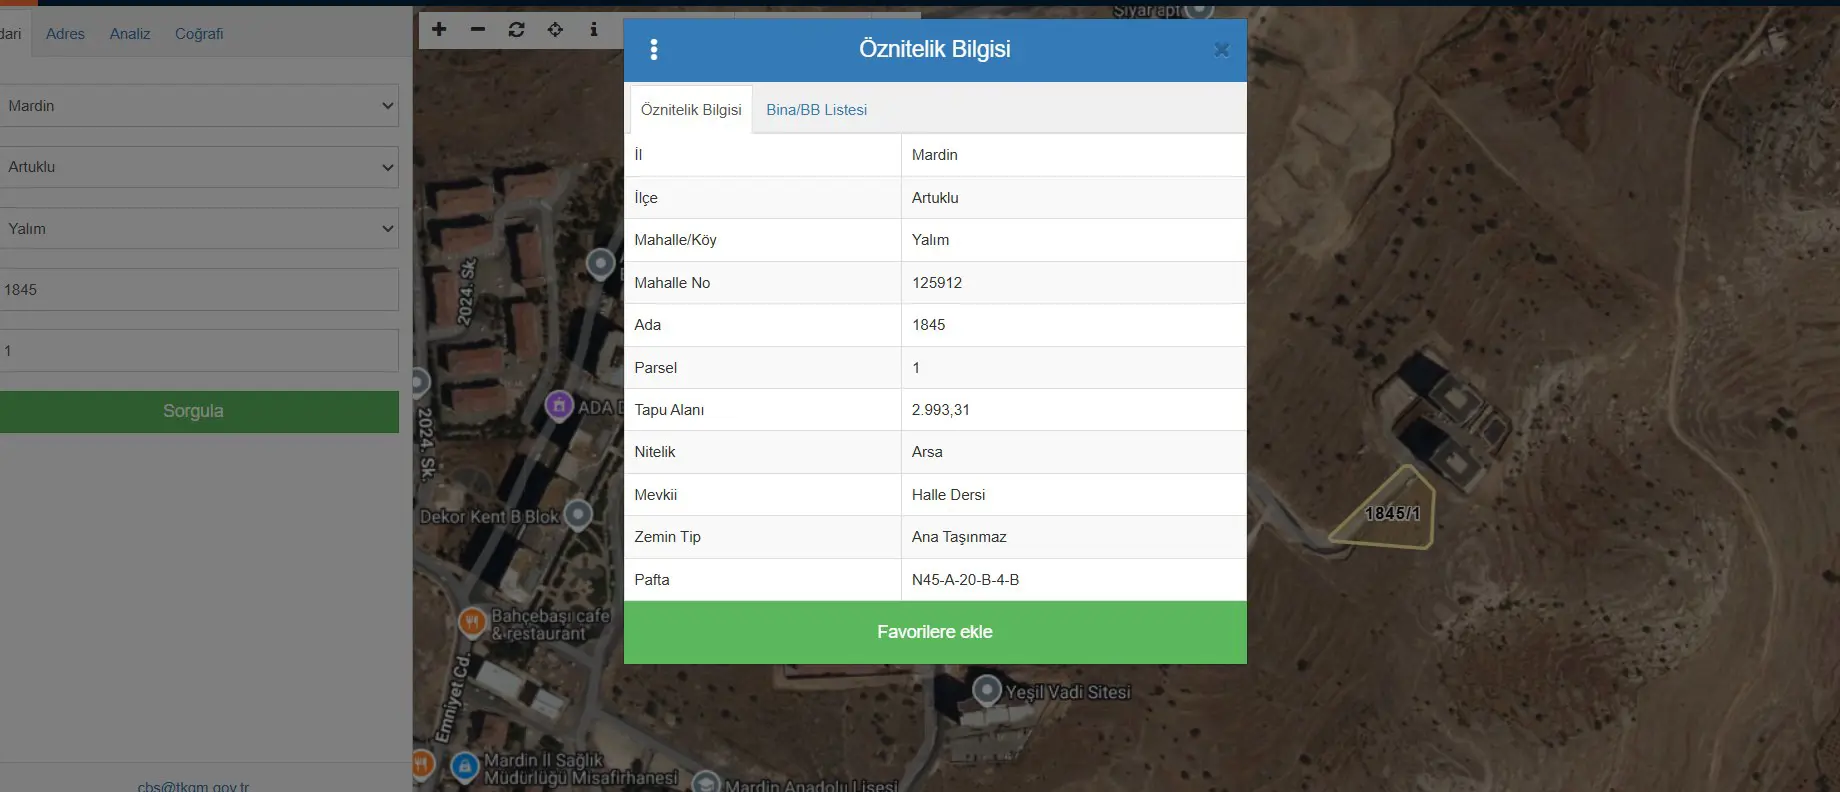The height and width of the screenshot is (792, 1840).
Task: Click the 1845/1 parcel label on map
Action: point(1392,513)
